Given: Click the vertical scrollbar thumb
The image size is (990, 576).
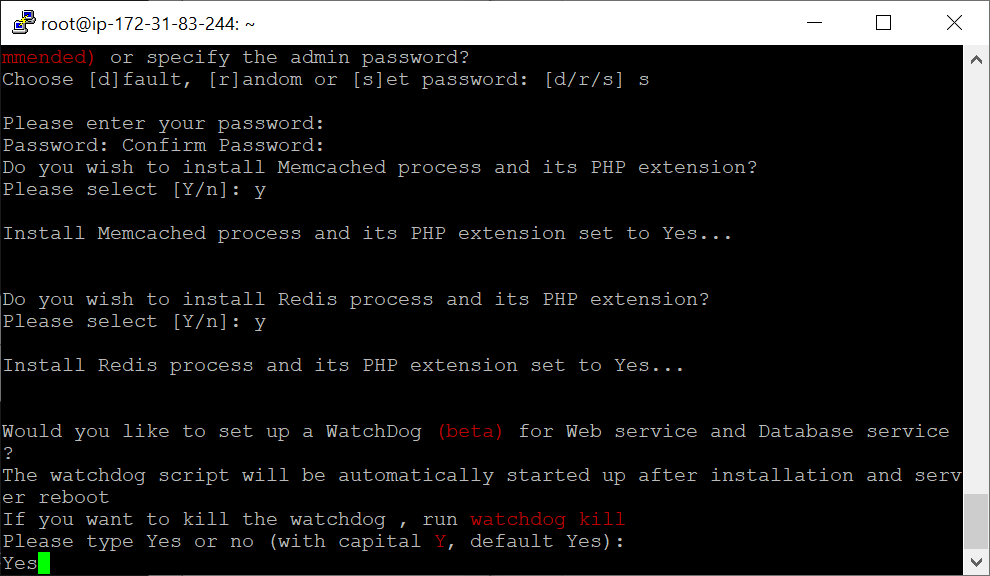Looking at the screenshot, I should coord(976,522).
